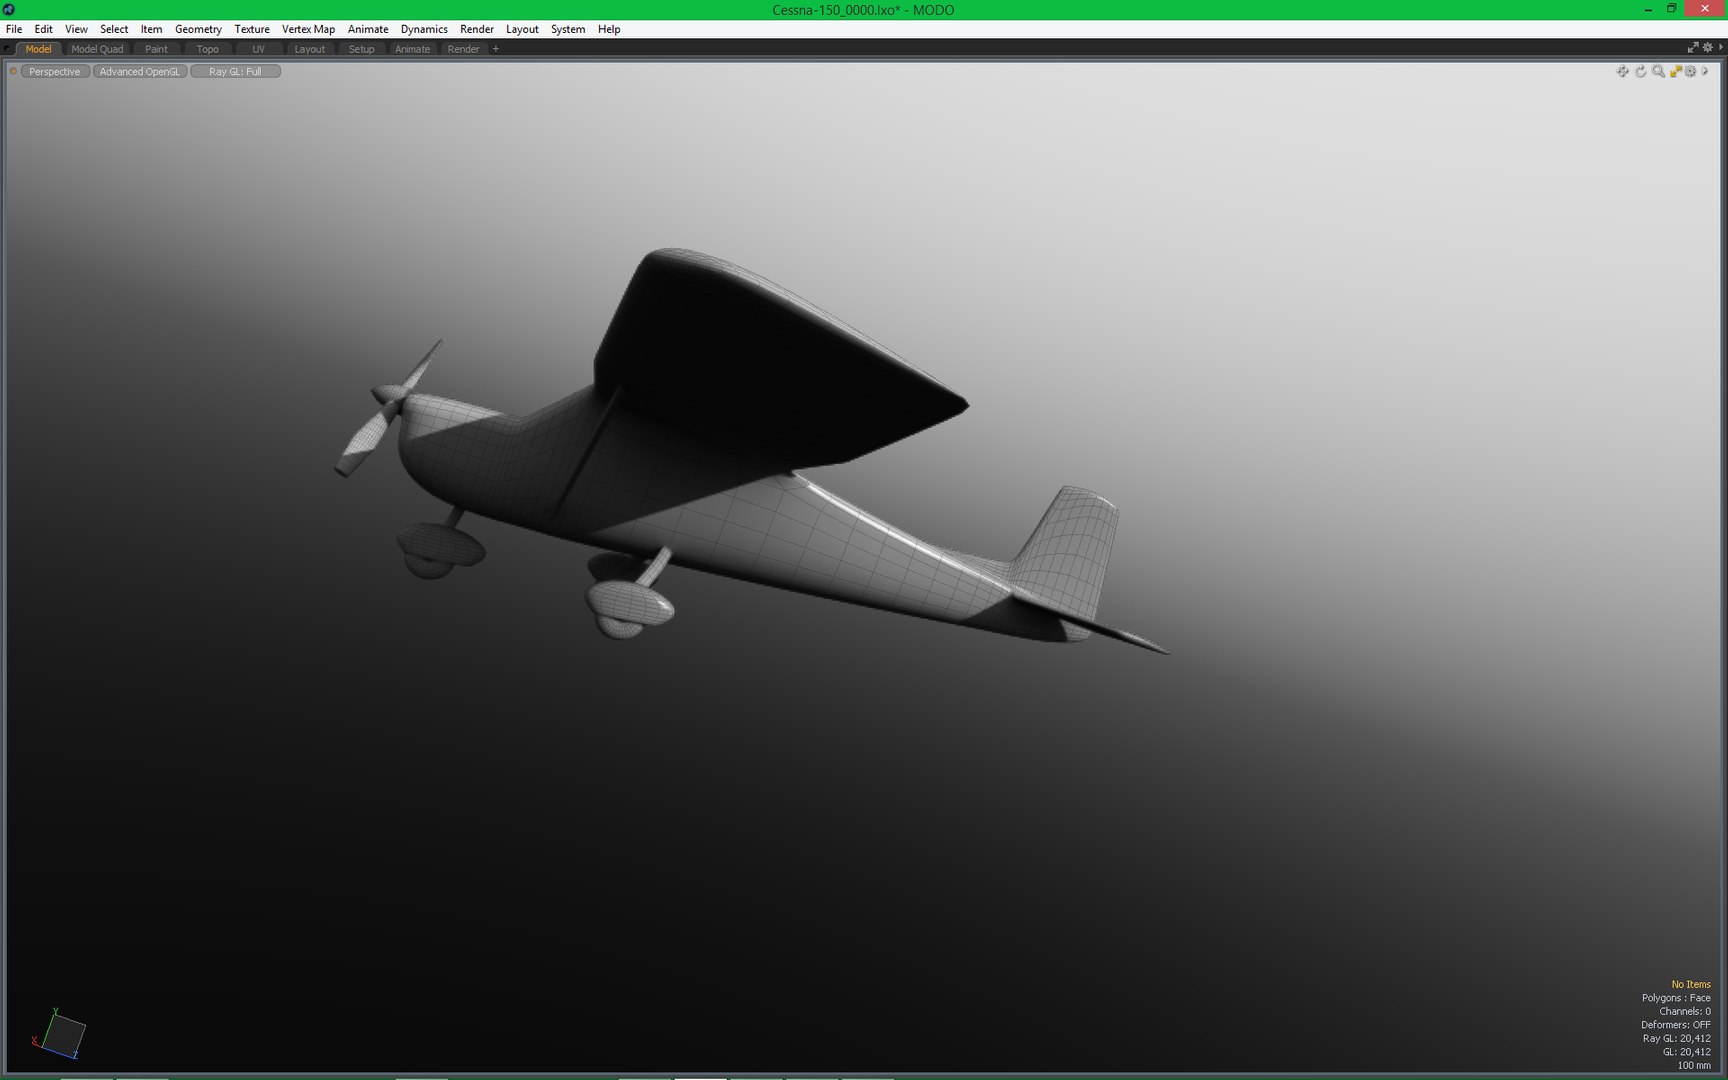1728x1080 pixels.
Task: Open the Help menu
Action: (609, 29)
